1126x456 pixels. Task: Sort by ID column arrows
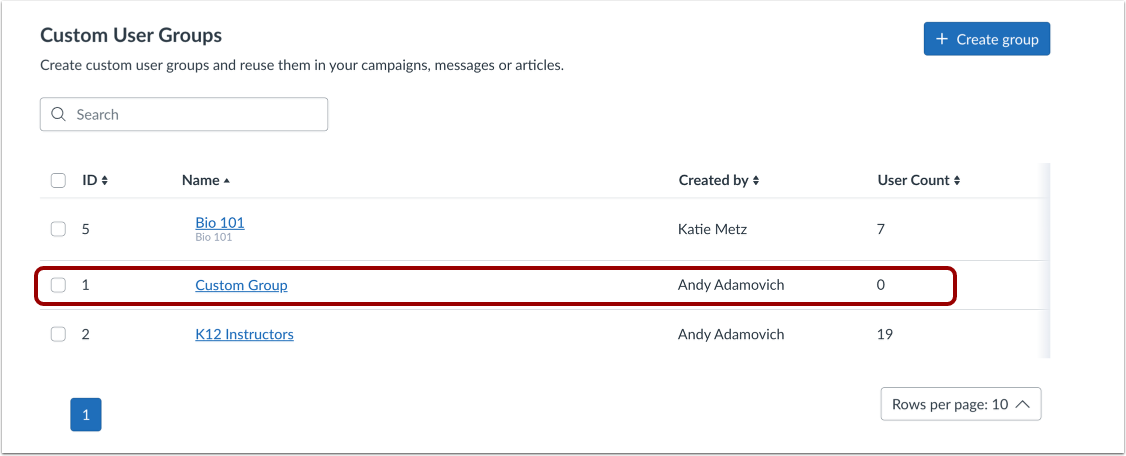pos(104,181)
